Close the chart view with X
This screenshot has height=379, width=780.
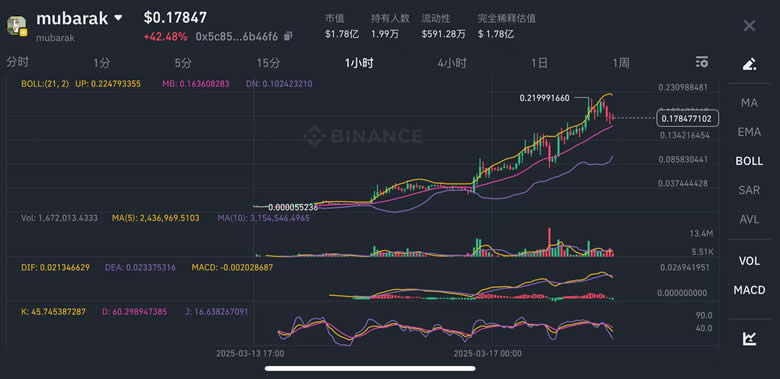[x=749, y=26]
